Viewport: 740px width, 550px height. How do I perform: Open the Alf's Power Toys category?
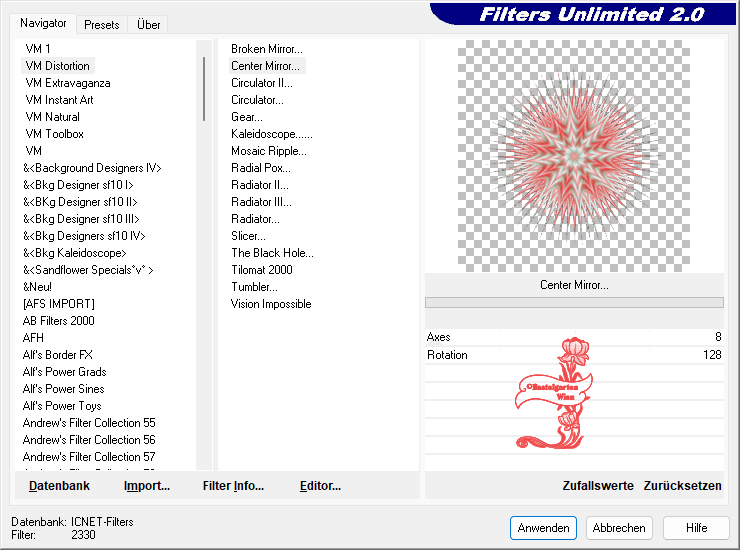[62, 406]
